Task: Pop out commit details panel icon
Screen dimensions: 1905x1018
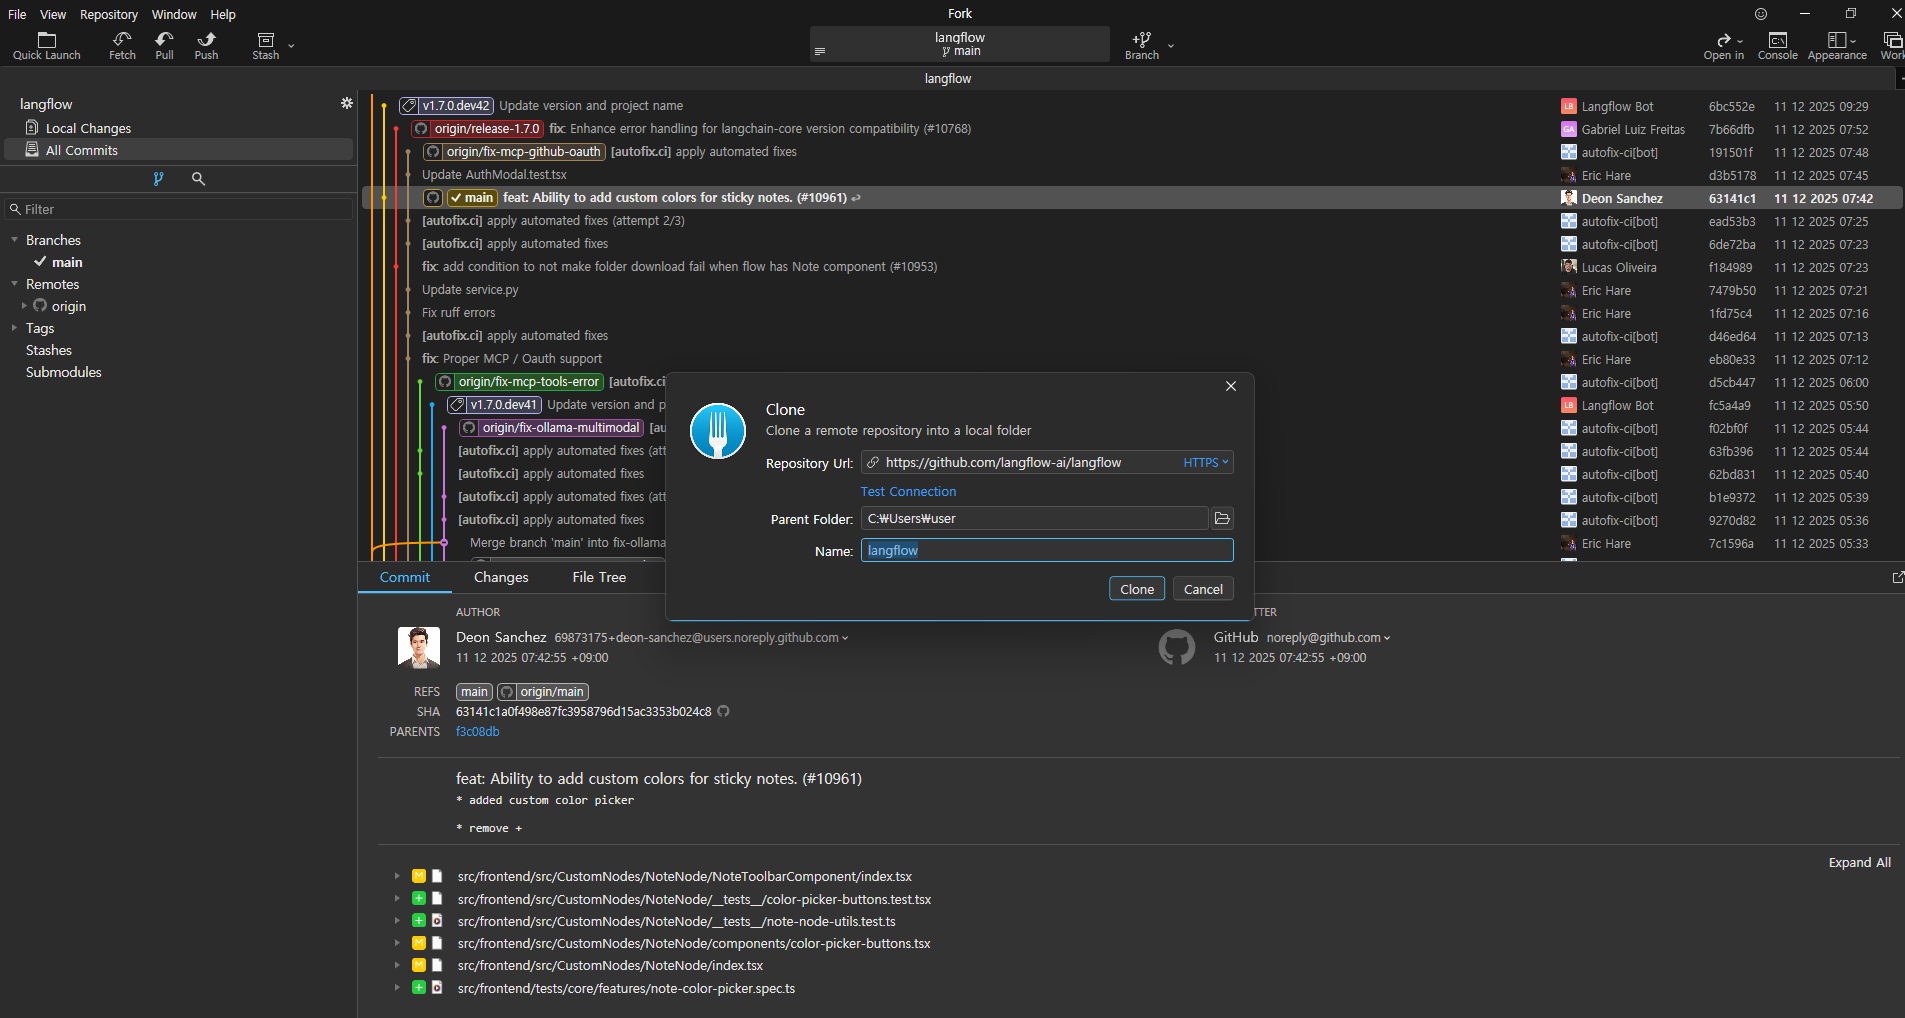Action: click(1897, 577)
